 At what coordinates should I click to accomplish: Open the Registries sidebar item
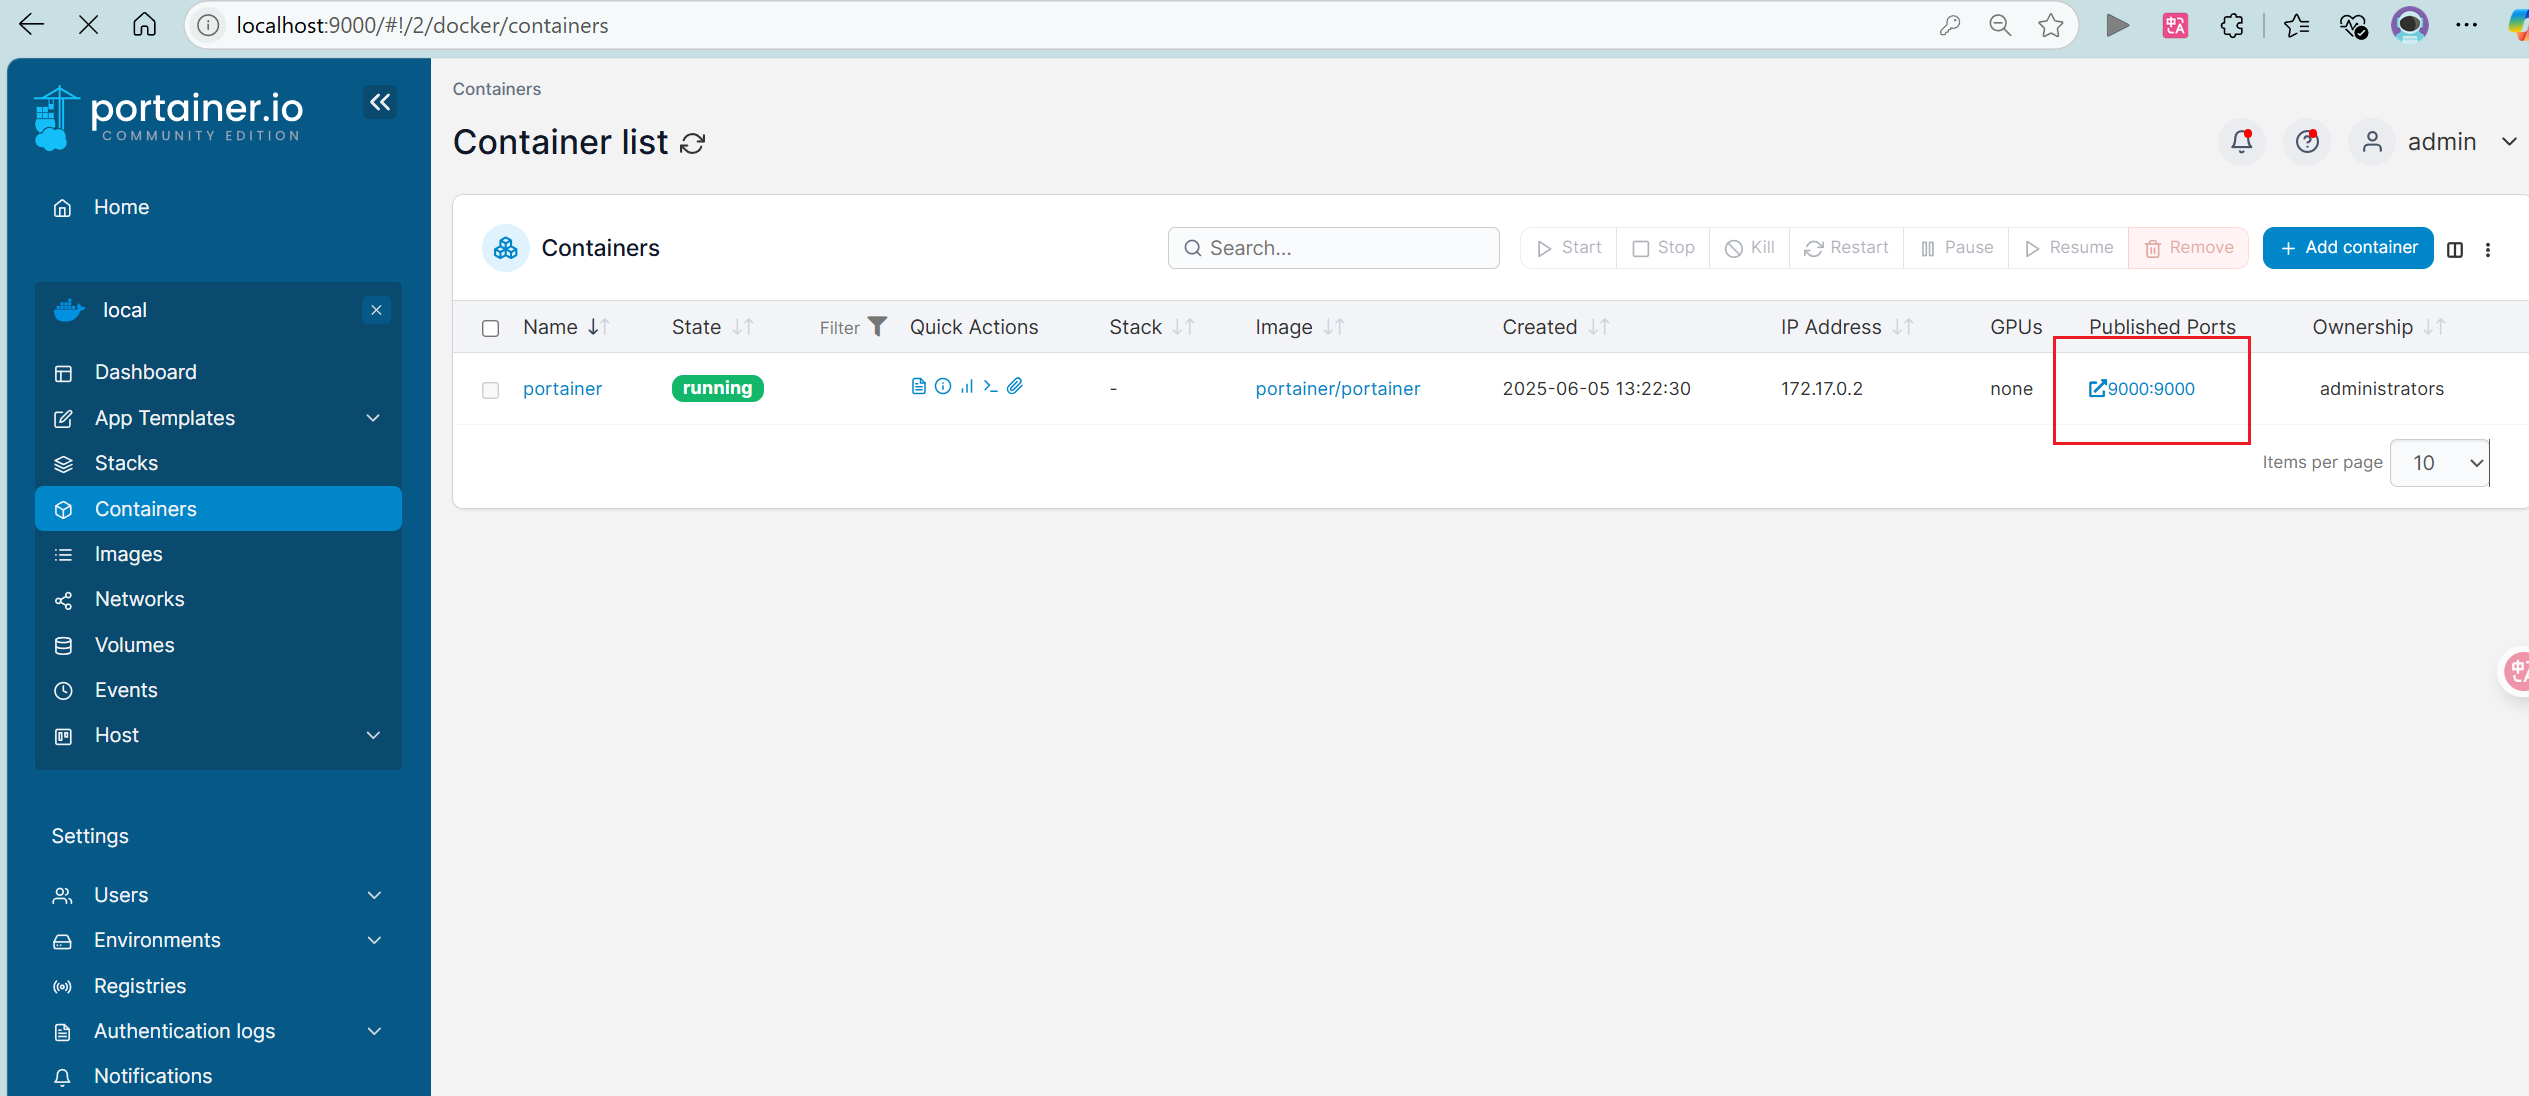tap(218, 986)
